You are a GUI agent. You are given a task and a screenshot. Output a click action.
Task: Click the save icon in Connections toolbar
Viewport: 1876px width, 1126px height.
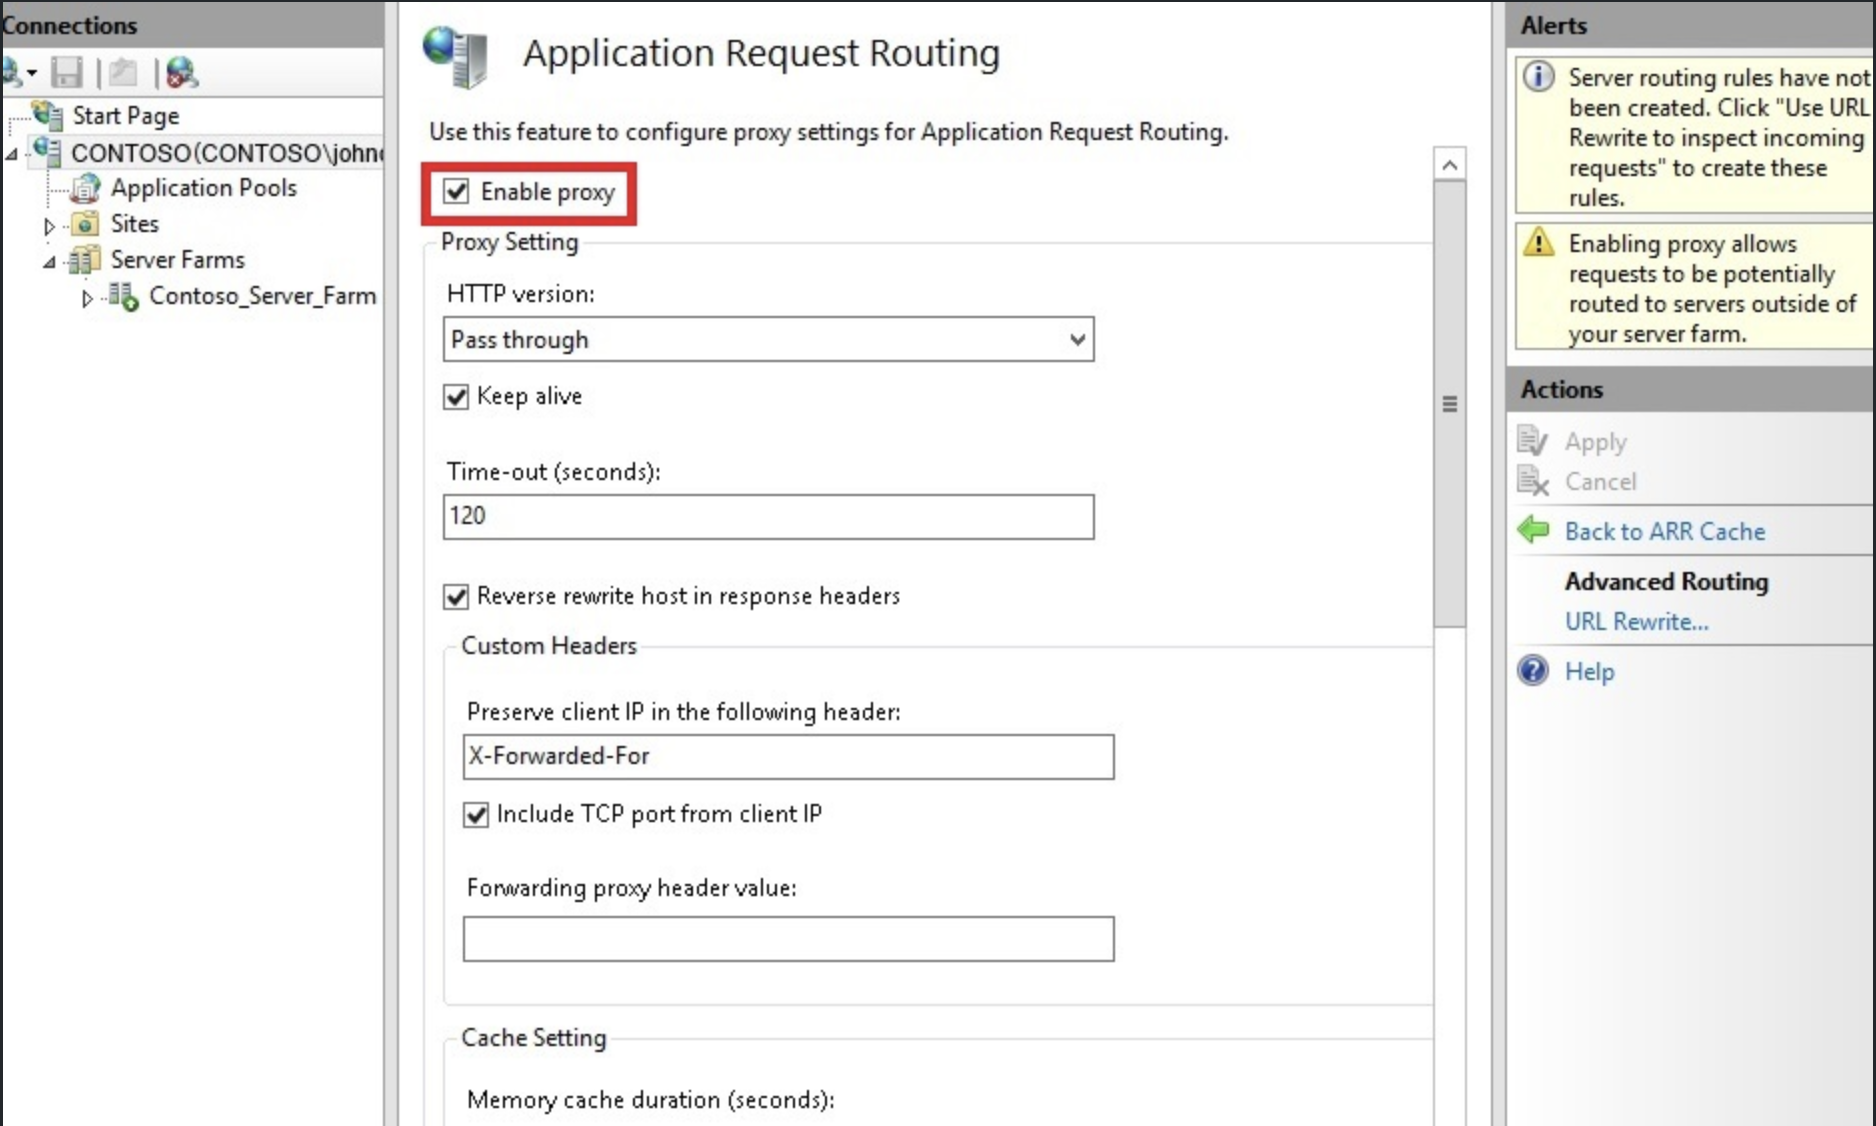67,72
